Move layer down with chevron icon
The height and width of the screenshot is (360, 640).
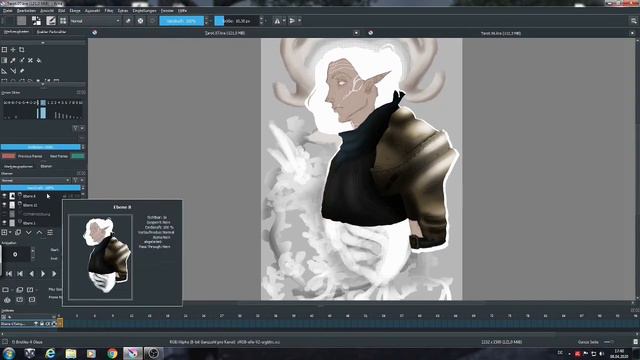tap(29, 232)
